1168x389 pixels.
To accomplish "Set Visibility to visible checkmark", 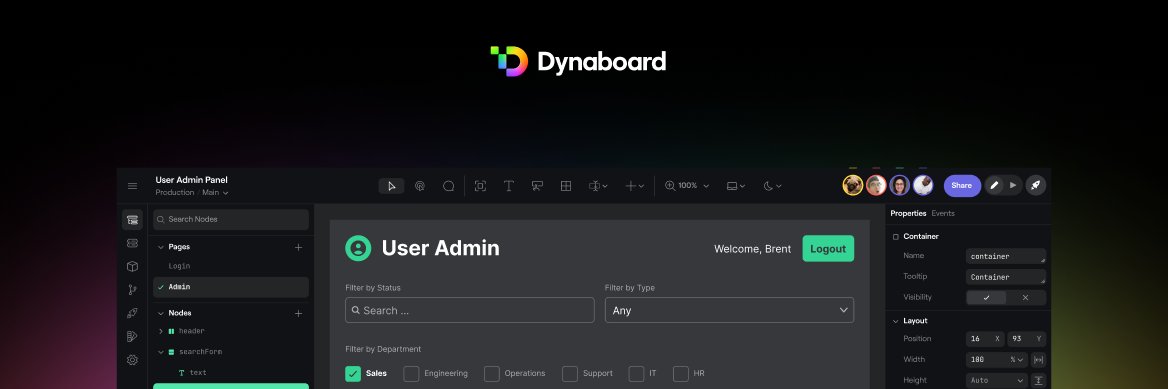I will (x=986, y=297).
